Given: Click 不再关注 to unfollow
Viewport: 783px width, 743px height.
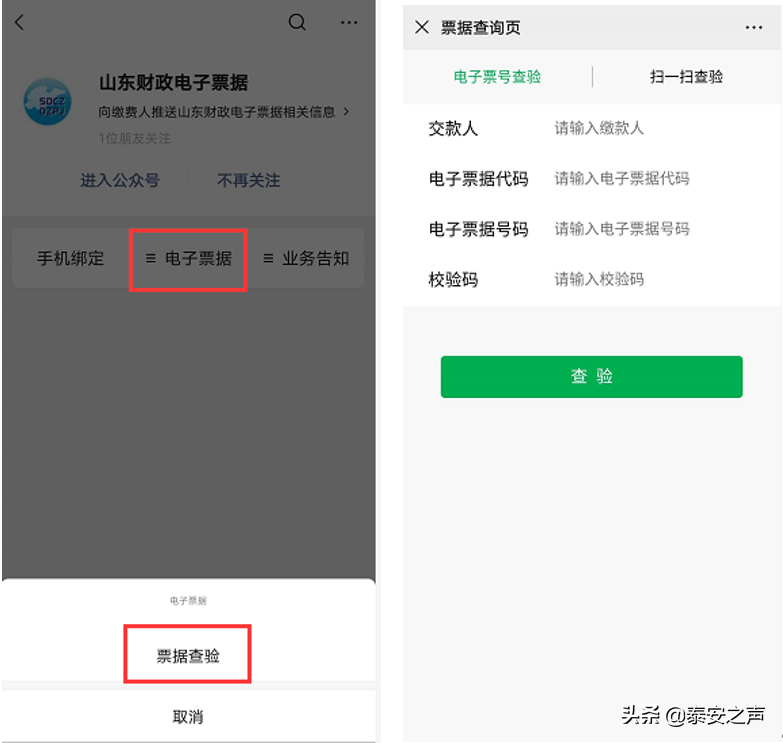Looking at the screenshot, I should pyautogui.click(x=249, y=180).
